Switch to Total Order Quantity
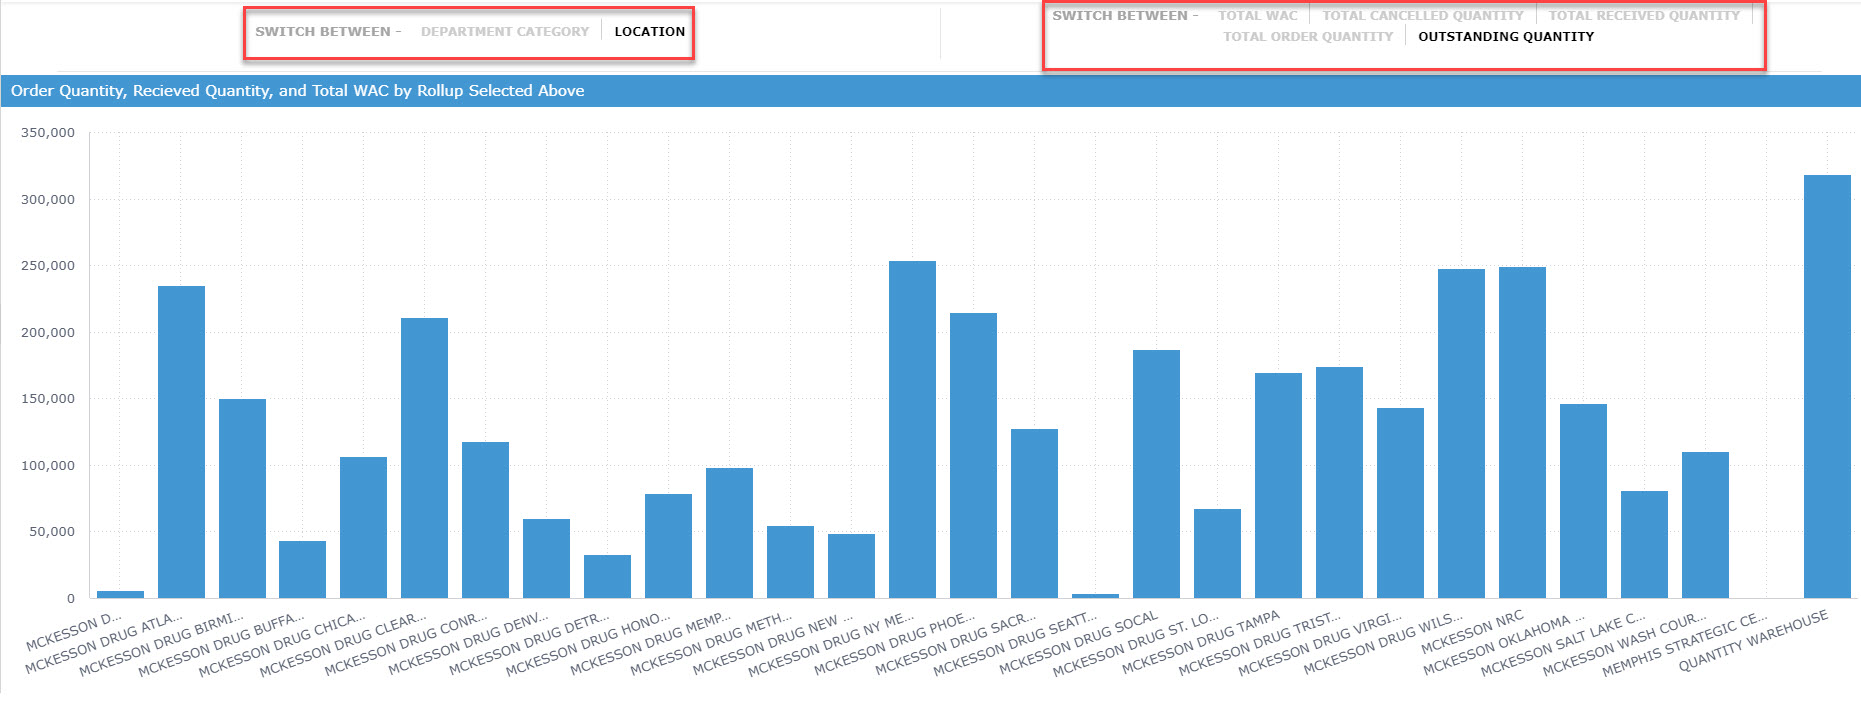Viewport: 1861px width, 709px height. coord(1308,37)
